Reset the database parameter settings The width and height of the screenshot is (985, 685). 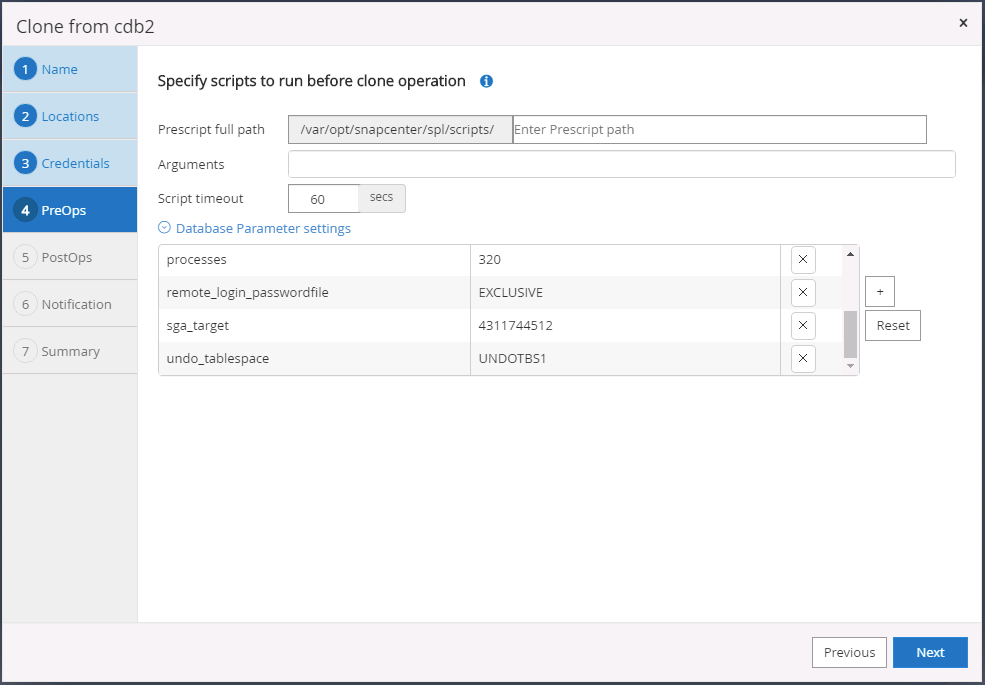point(892,326)
